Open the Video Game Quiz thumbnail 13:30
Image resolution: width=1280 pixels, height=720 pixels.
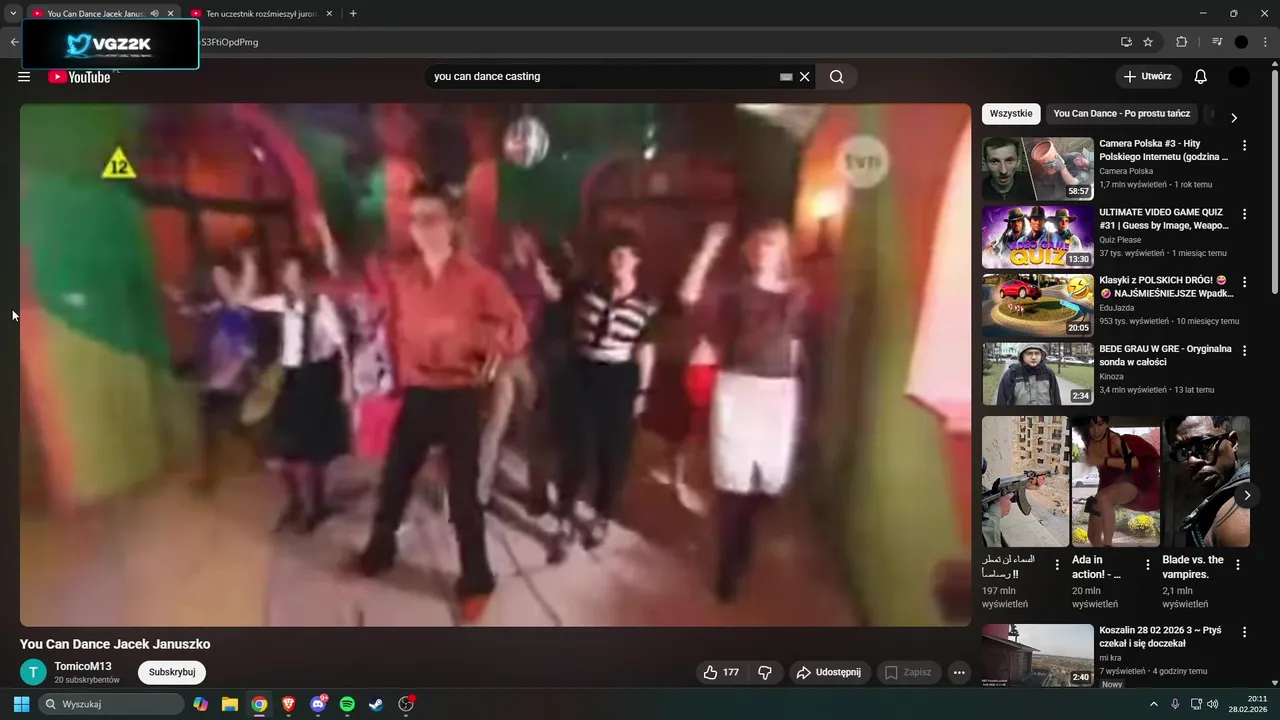(1038, 237)
